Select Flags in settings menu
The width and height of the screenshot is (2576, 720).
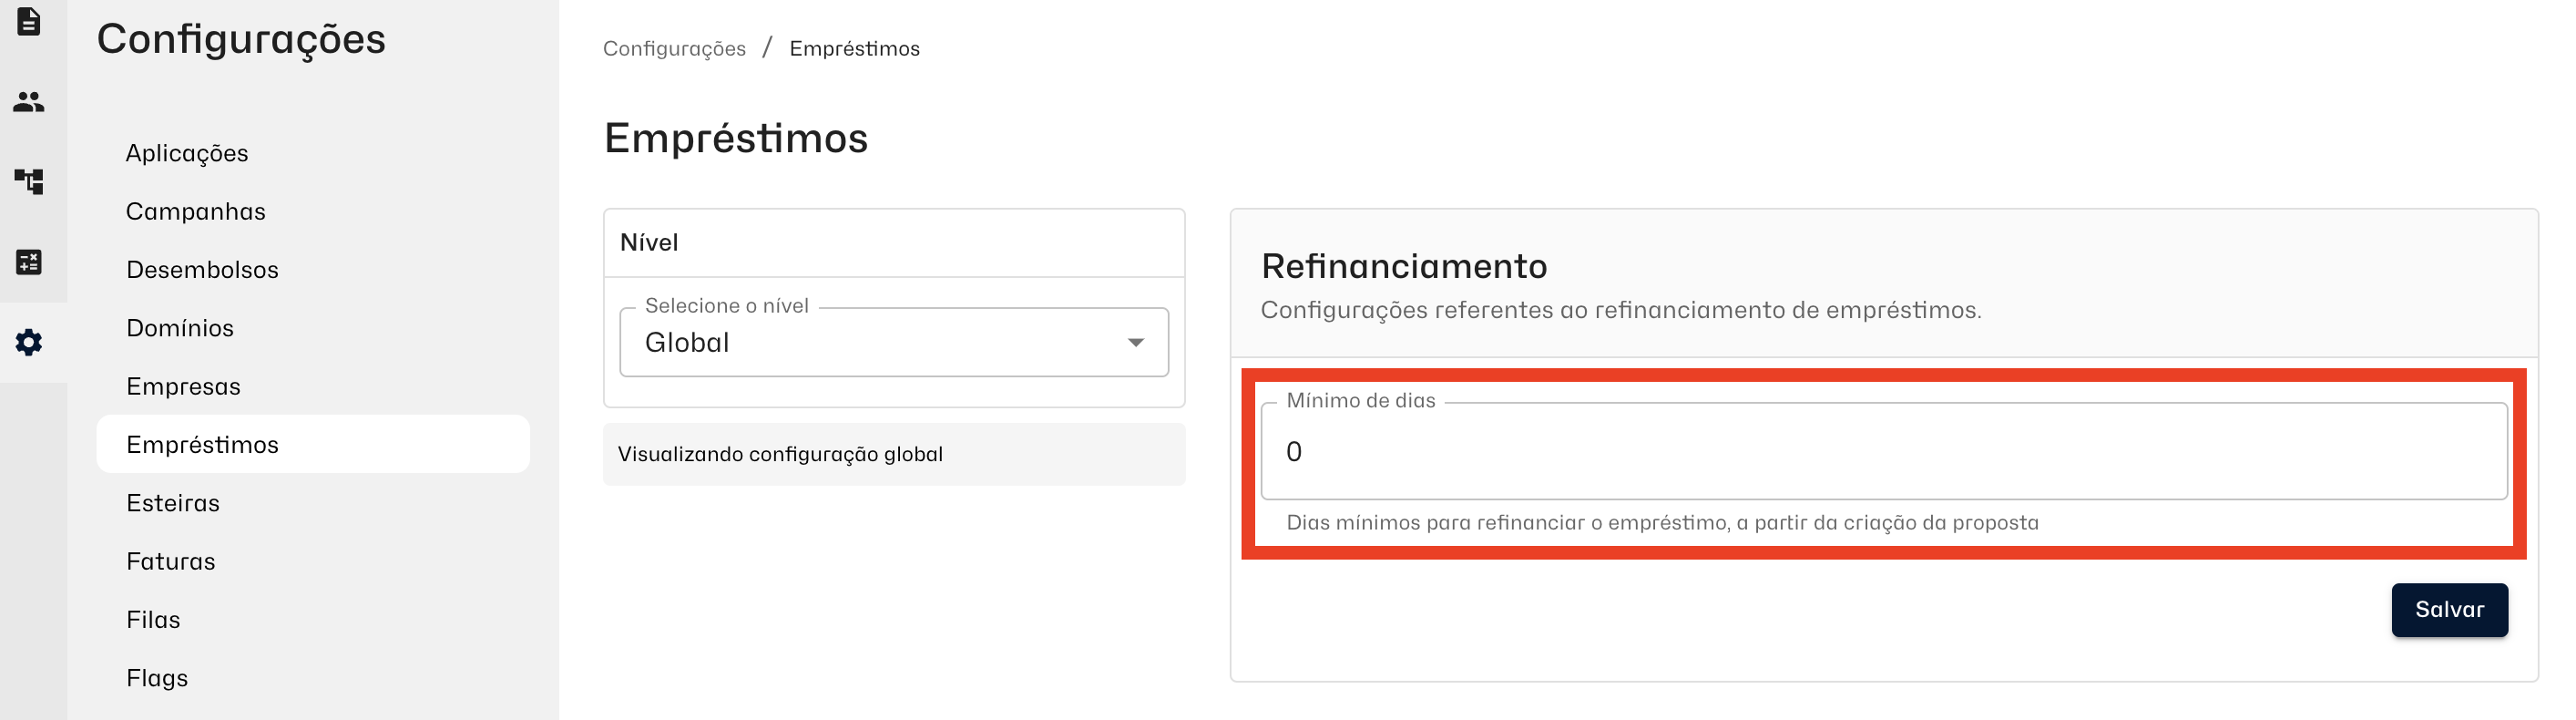(x=157, y=678)
